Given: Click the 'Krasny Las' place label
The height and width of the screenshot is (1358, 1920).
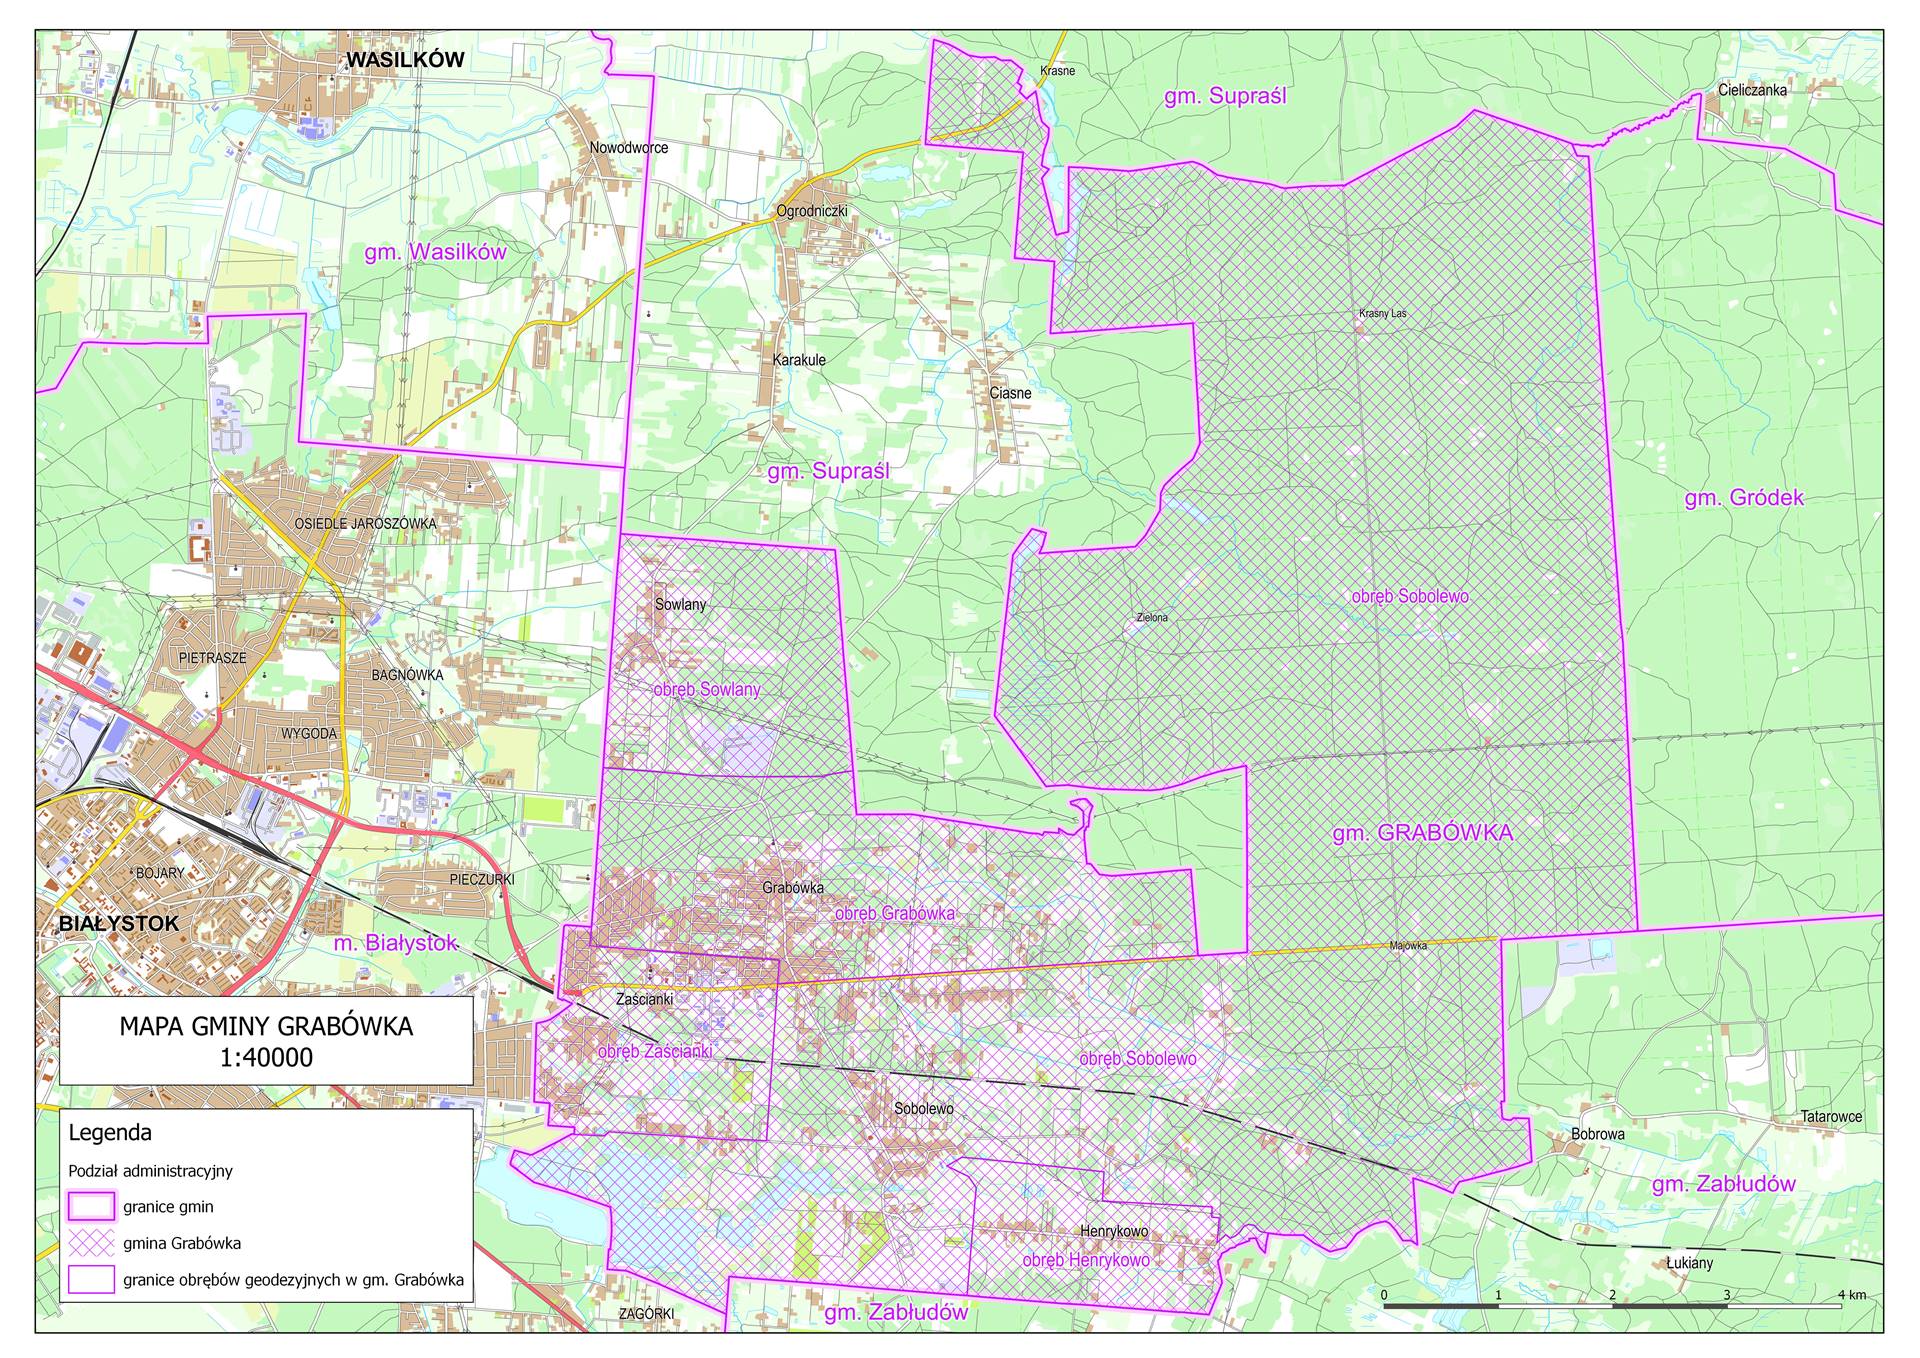Looking at the screenshot, I should 1382,314.
